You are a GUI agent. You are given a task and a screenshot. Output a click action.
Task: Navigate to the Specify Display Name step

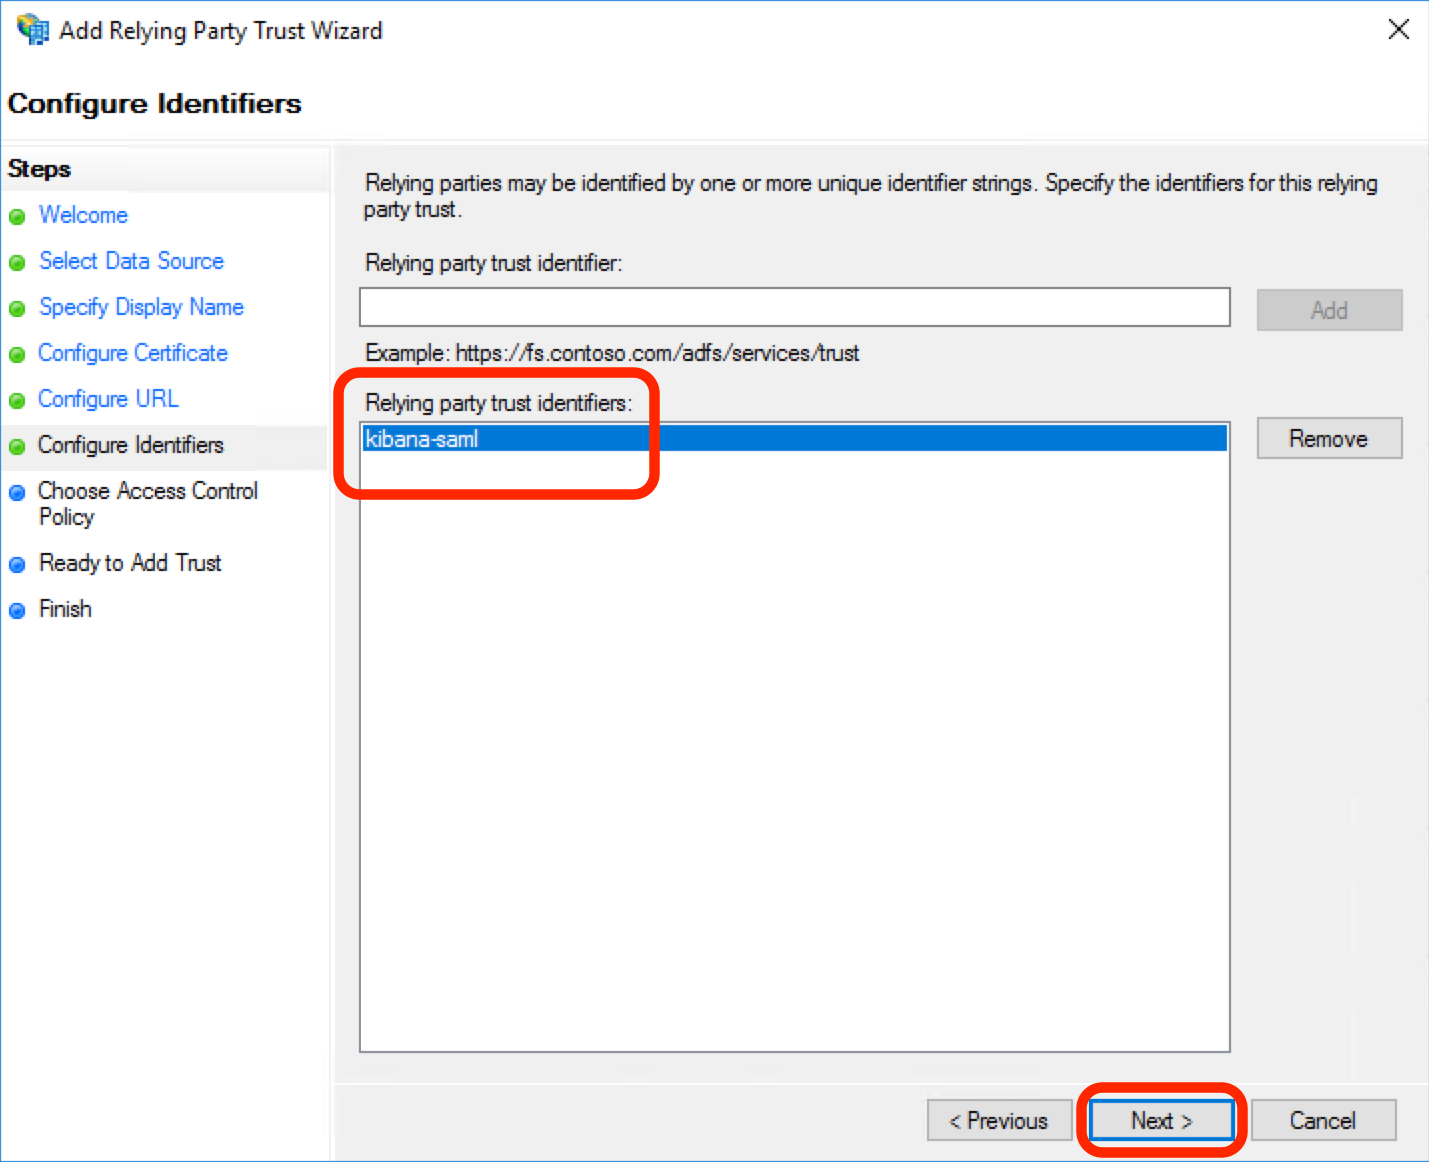(141, 307)
